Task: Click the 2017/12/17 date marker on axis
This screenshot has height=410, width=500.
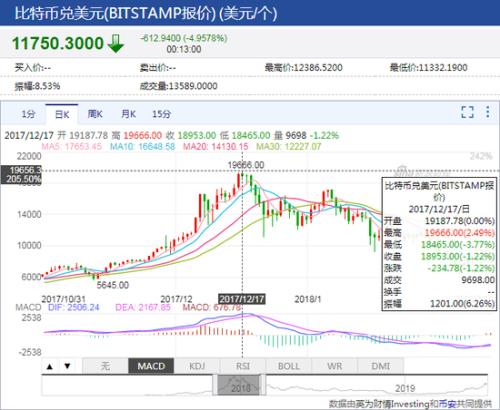Action: pyautogui.click(x=242, y=299)
